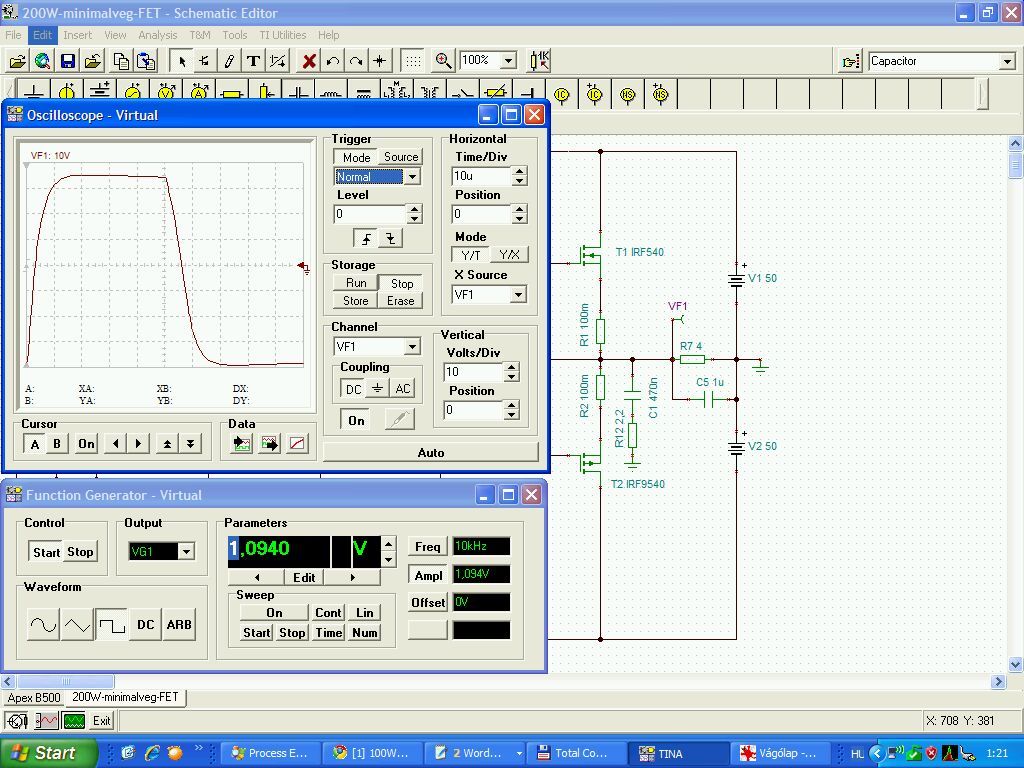Click the zoom magnifier toolbar icon
The width and height of the screenshot is (1024, 768).
pos(443,61)
